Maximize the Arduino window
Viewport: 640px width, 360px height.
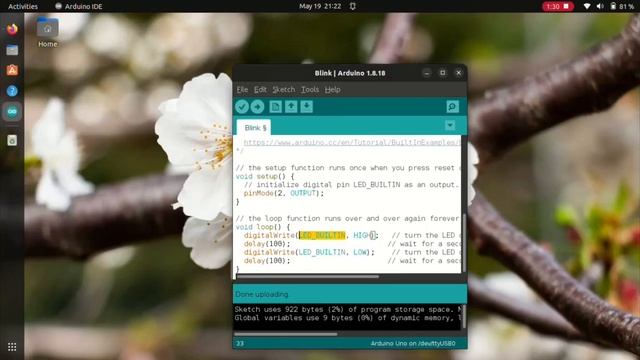point(442,73)
